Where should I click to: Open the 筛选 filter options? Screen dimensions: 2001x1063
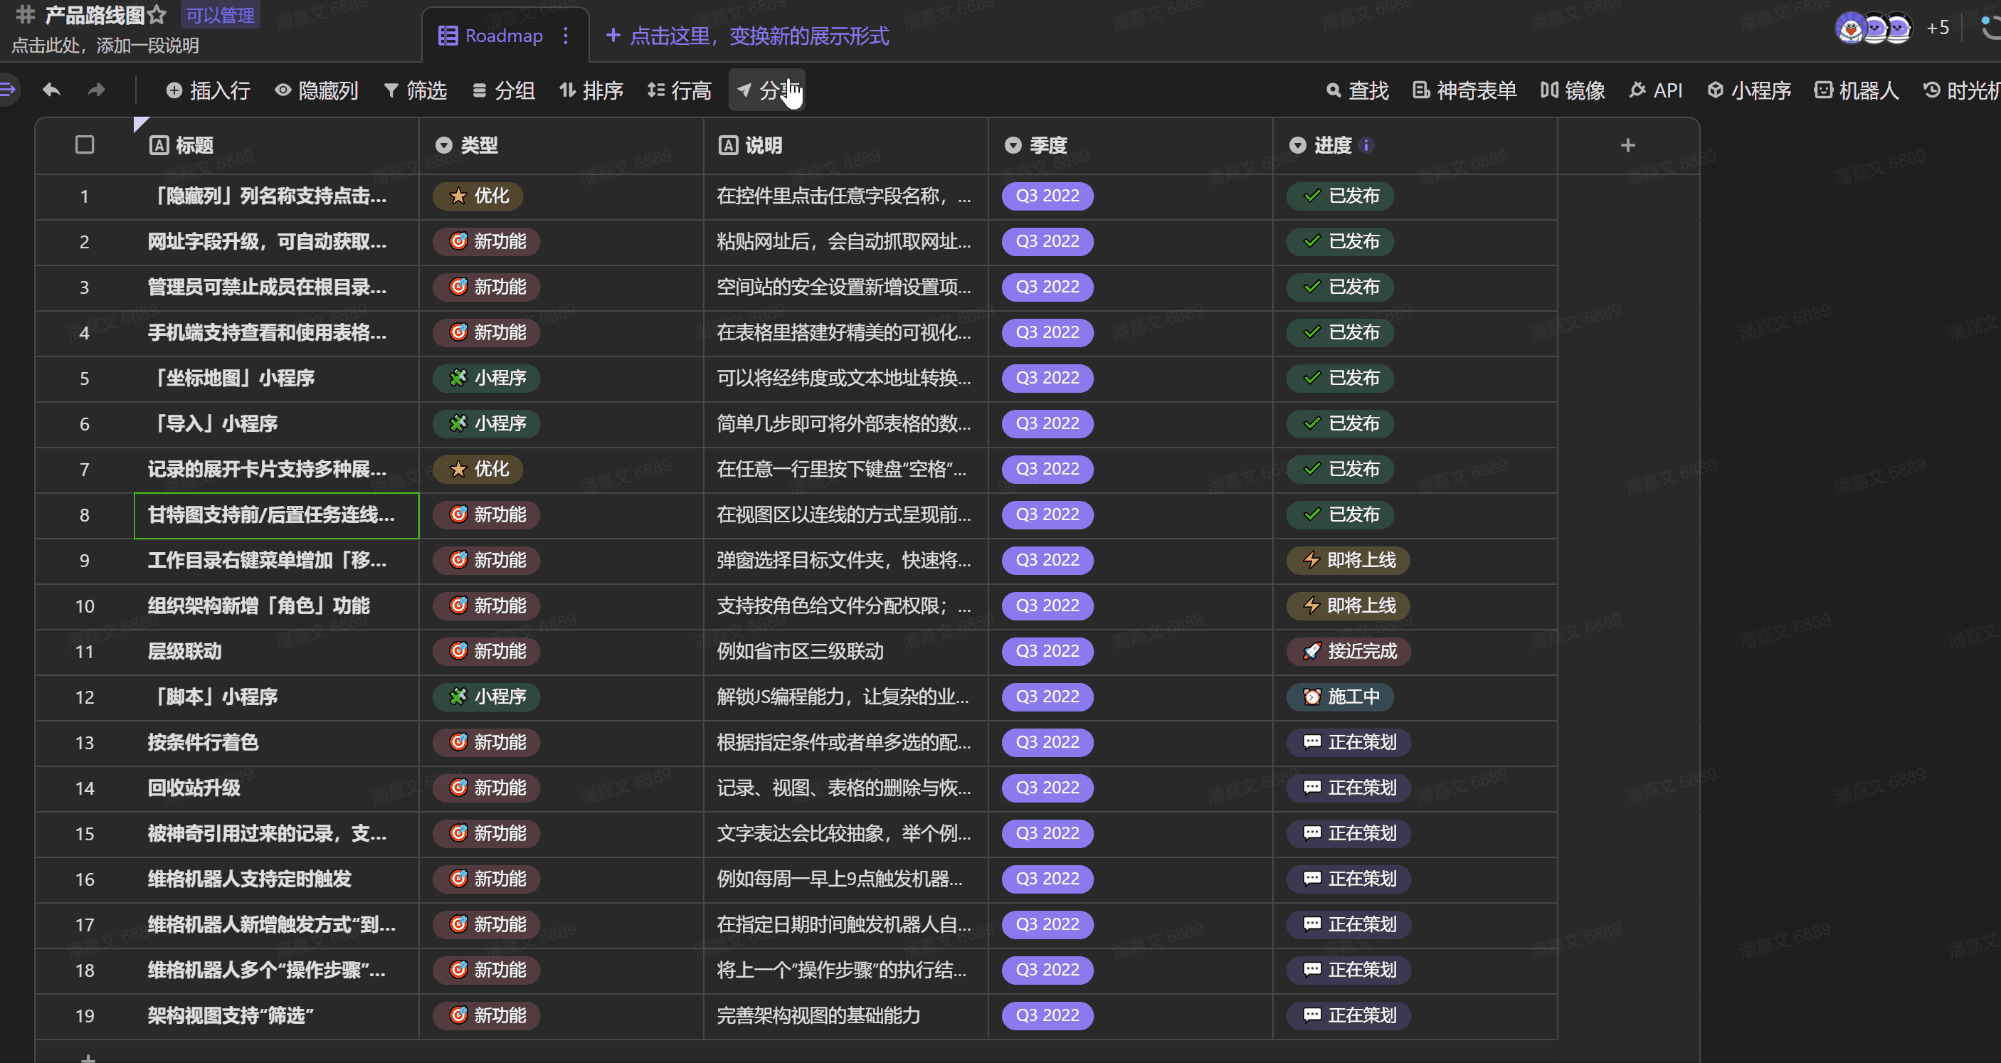coord(415,91)
